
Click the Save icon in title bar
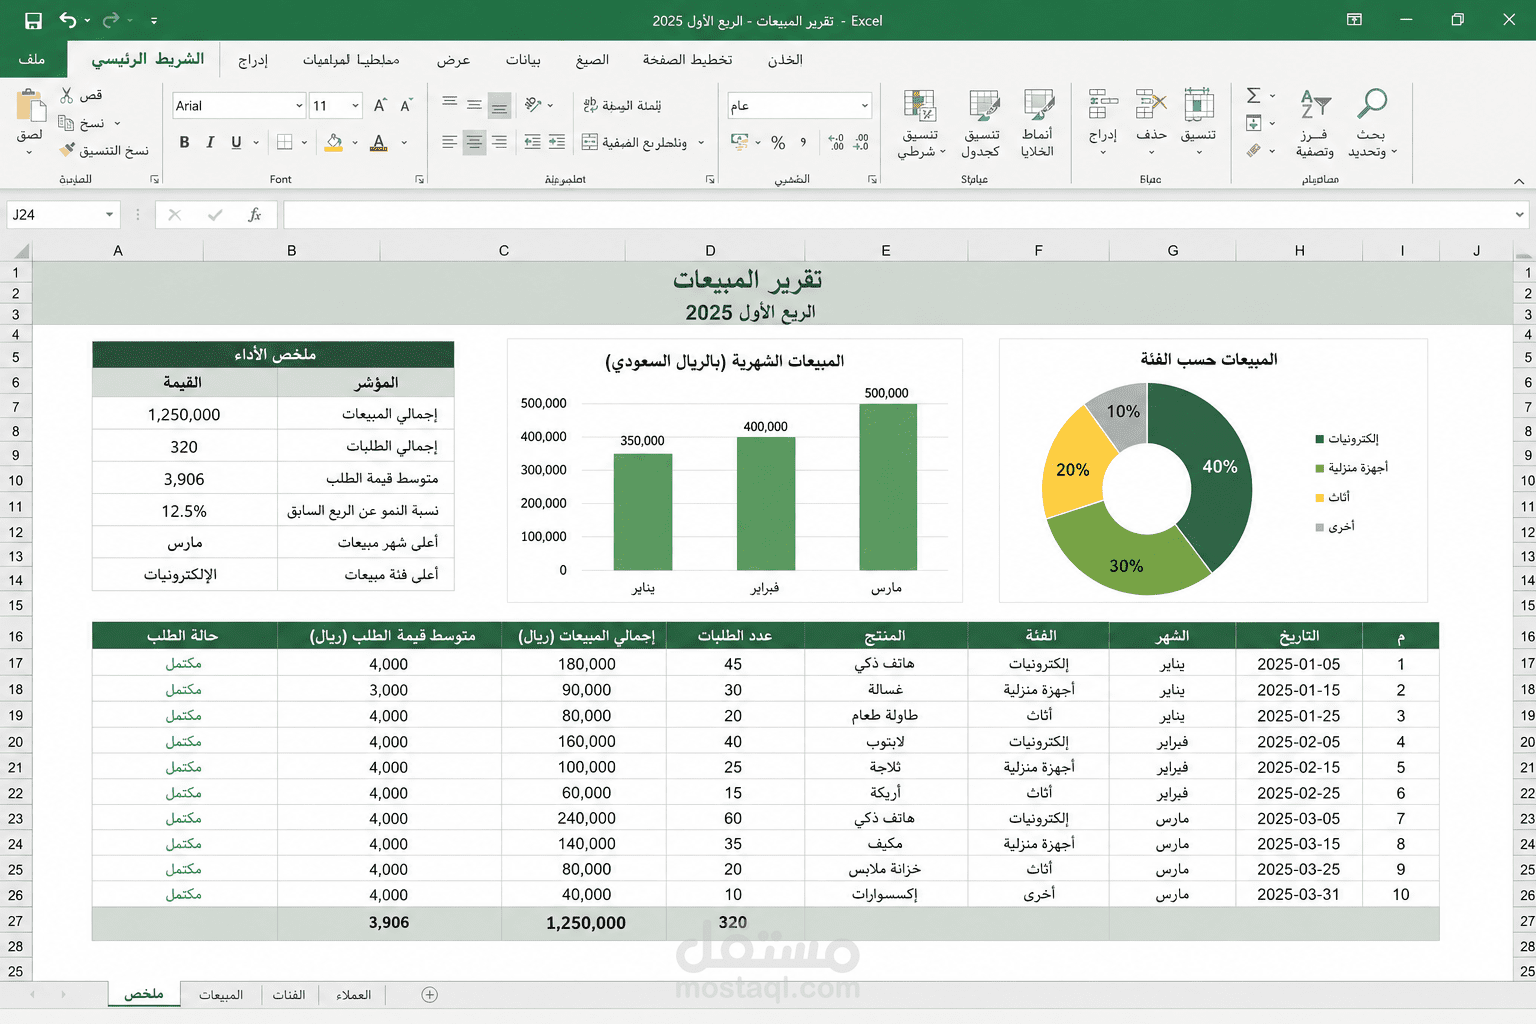33,20
